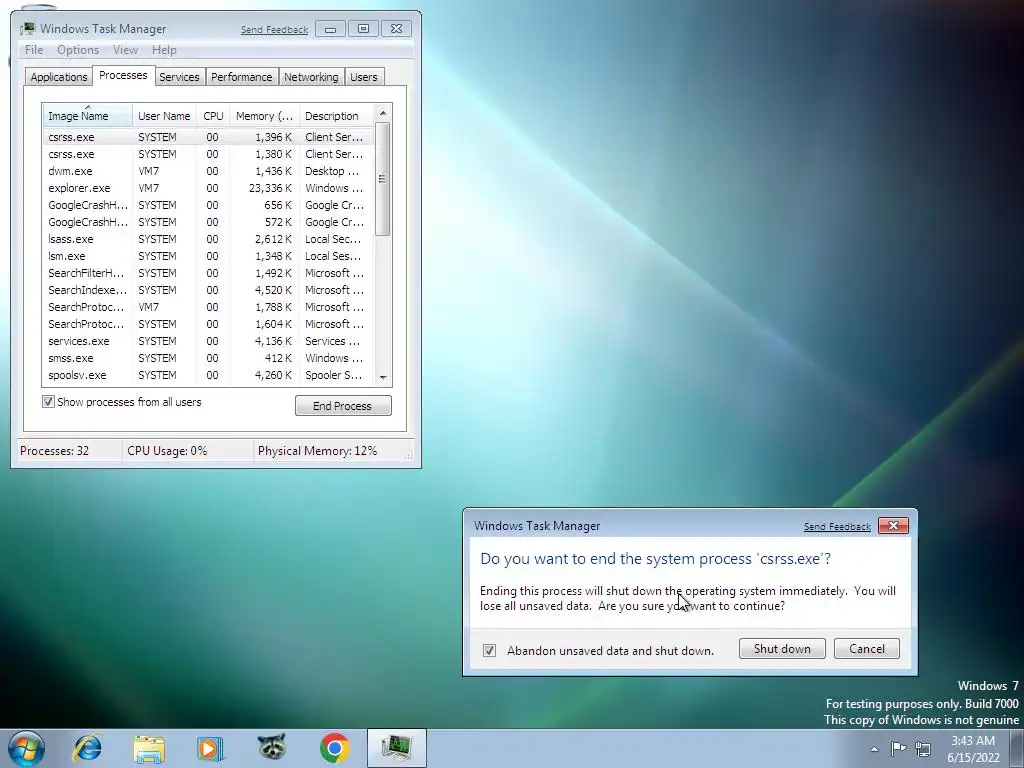The image size is (1024, 768).
Task: Switch to the Applications tab
Action: pos(59,77)
